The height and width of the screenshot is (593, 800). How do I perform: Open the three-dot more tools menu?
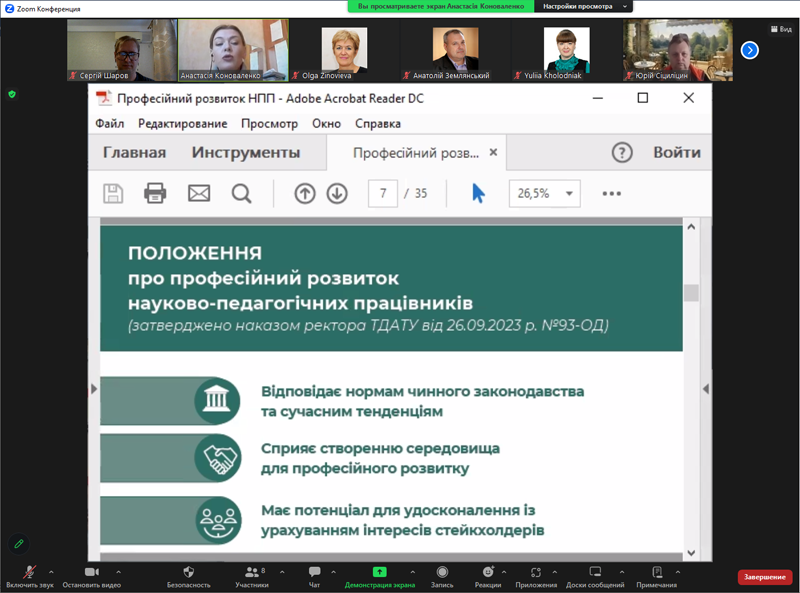click(611, 194)
